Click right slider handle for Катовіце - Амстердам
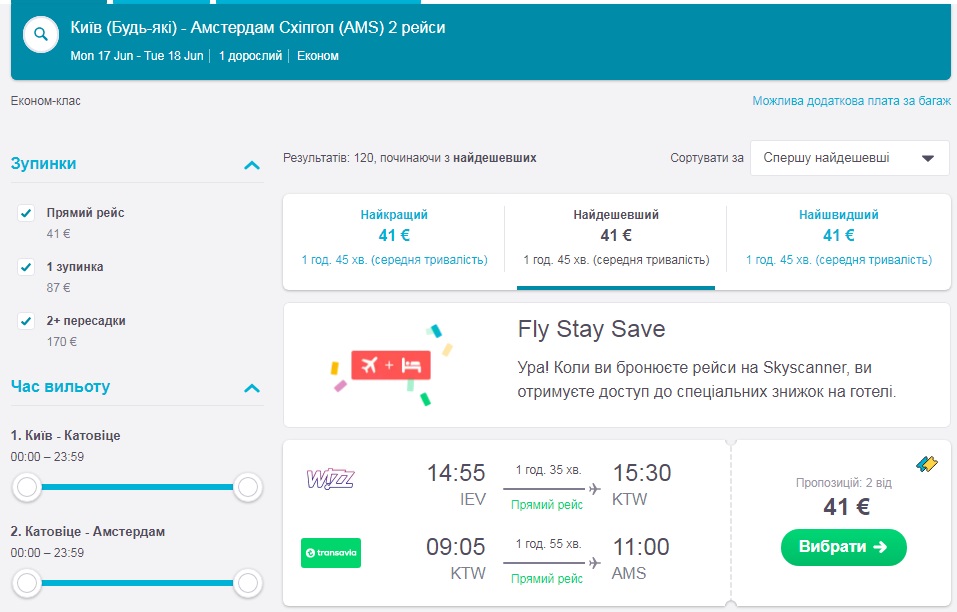The image size is (957, 612). 247,582
